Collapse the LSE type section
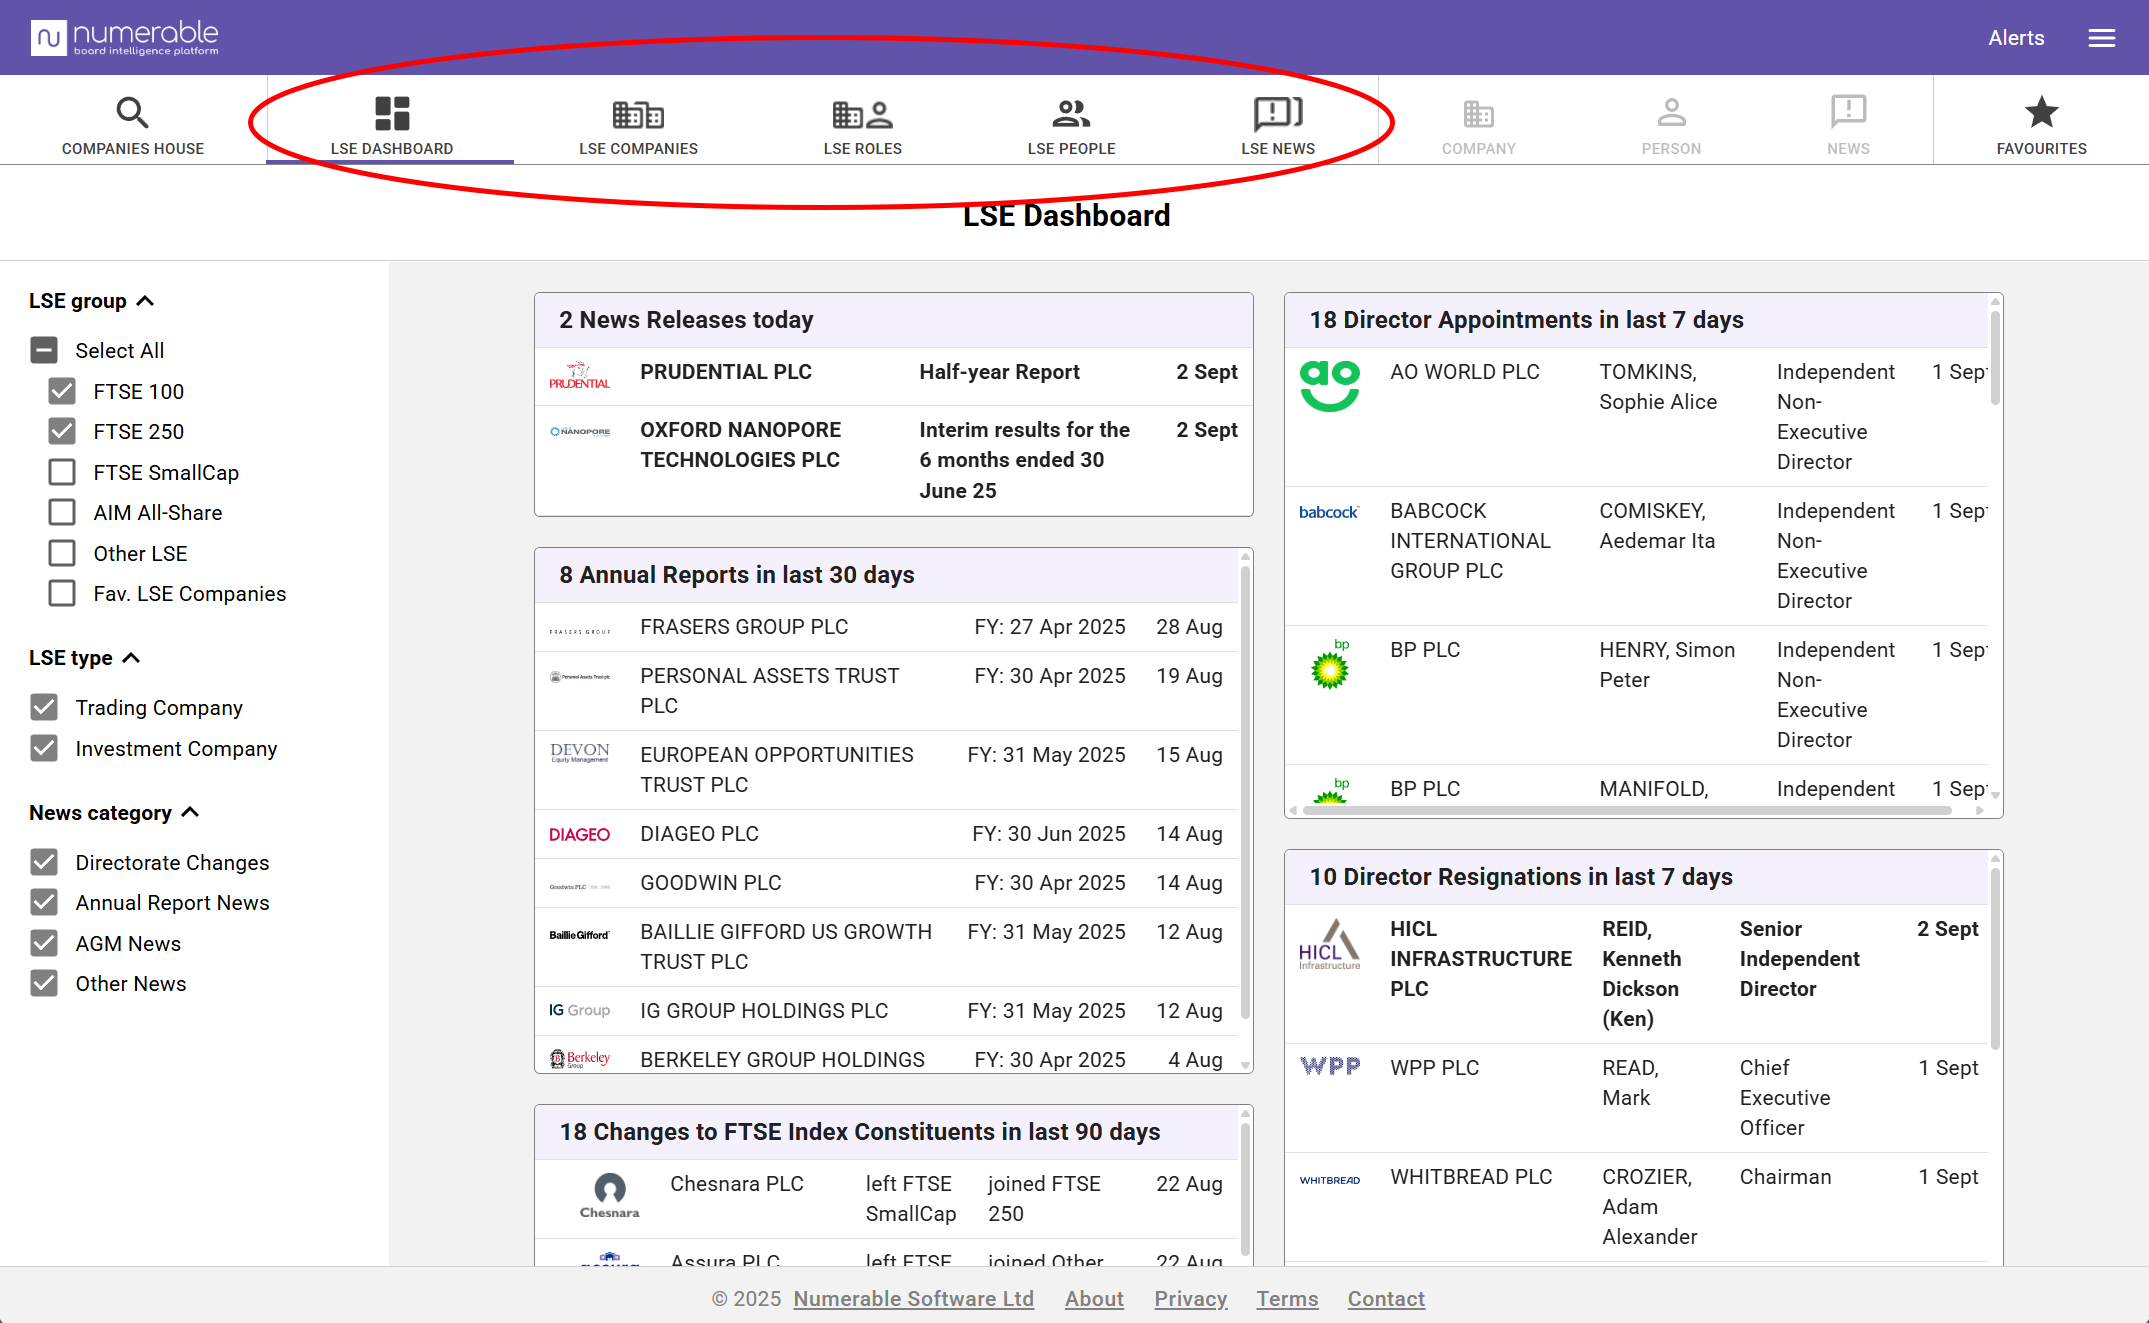The width and height of the screenshot is (2149, 1323). (131, 658)
